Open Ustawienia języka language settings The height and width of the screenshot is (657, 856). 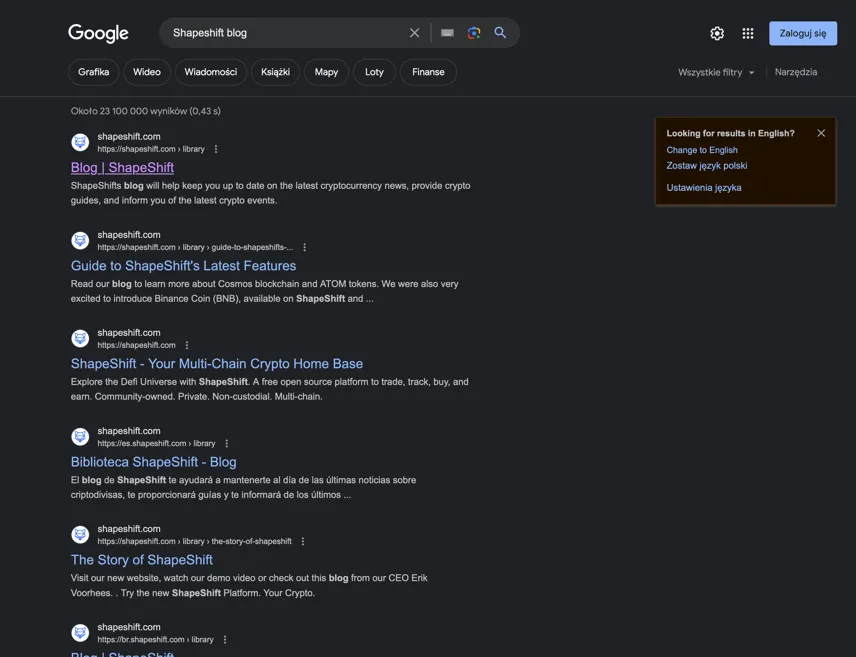point(704,188)
